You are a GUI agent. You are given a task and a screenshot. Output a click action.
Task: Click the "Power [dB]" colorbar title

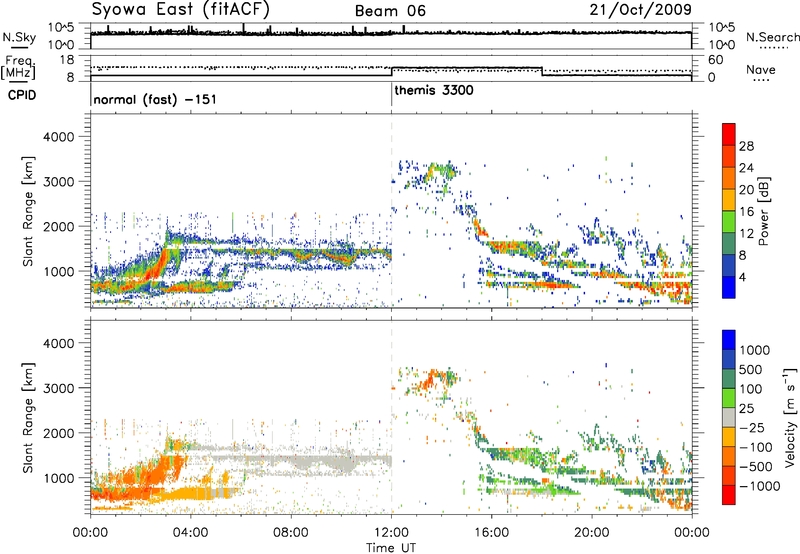click(x=763, y=211)
